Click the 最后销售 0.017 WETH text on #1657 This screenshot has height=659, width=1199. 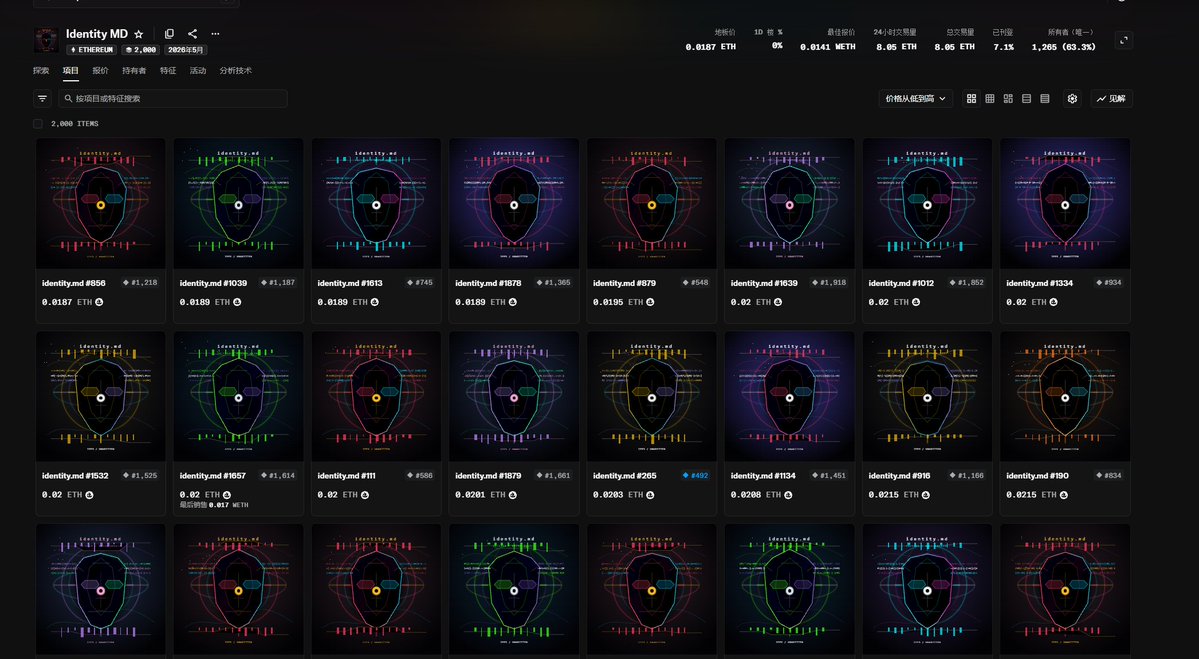tap(214, 505)
